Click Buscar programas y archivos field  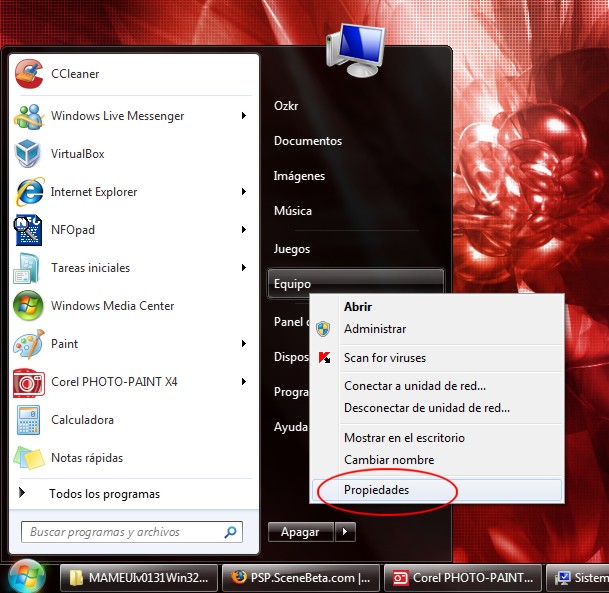tap(132, 532)
